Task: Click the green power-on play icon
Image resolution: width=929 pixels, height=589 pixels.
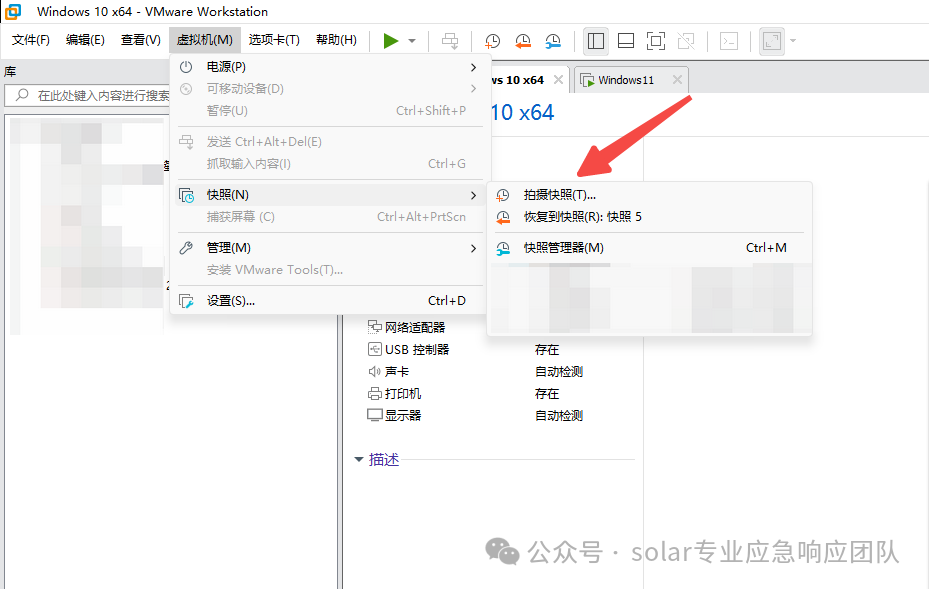Action: coord(390,41)
